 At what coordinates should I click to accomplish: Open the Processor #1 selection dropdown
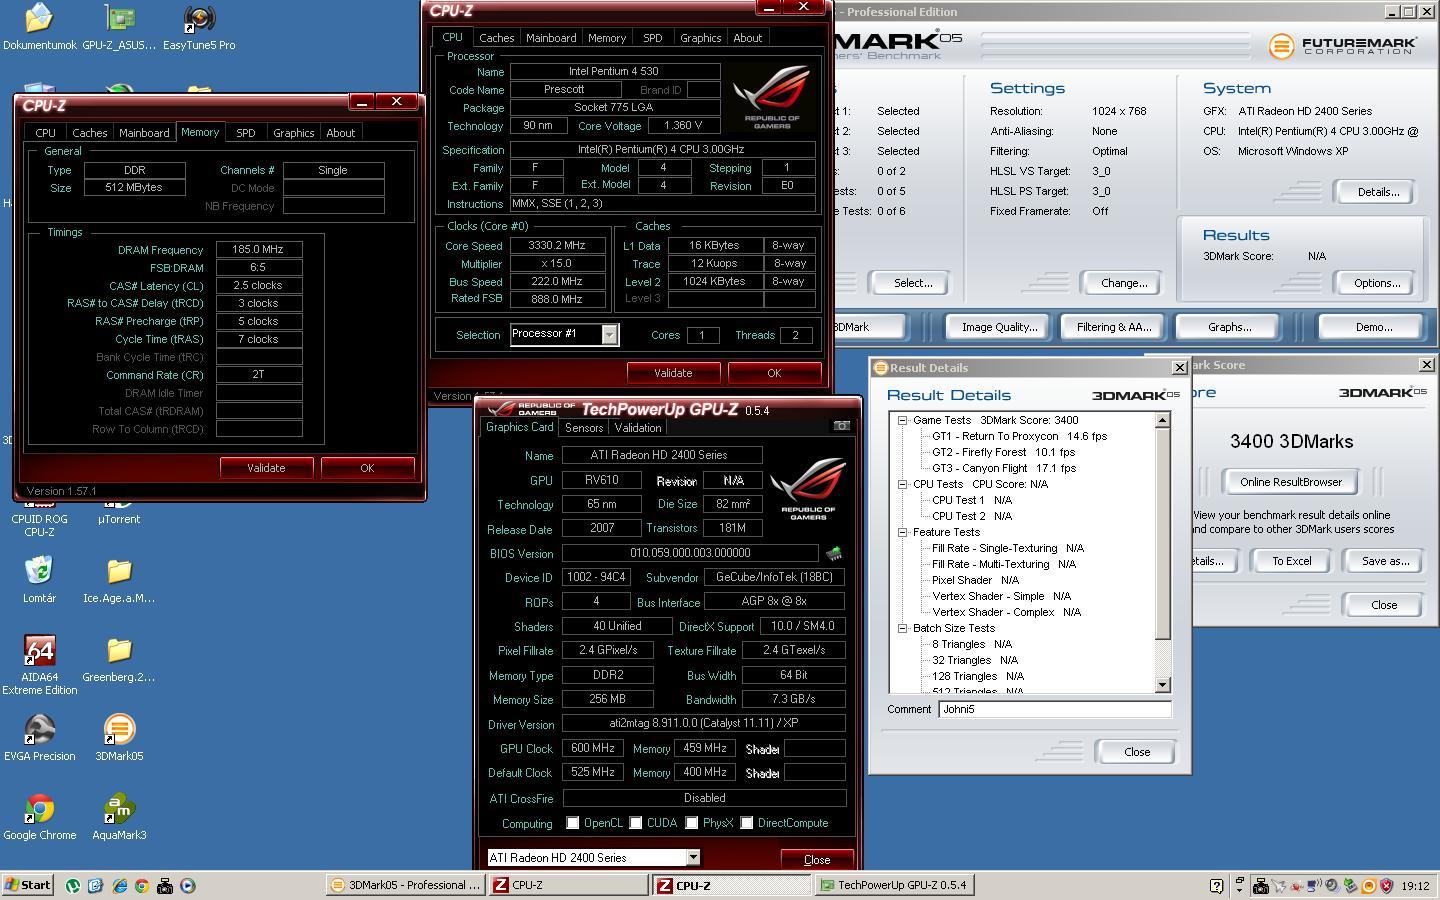point(609,335)
